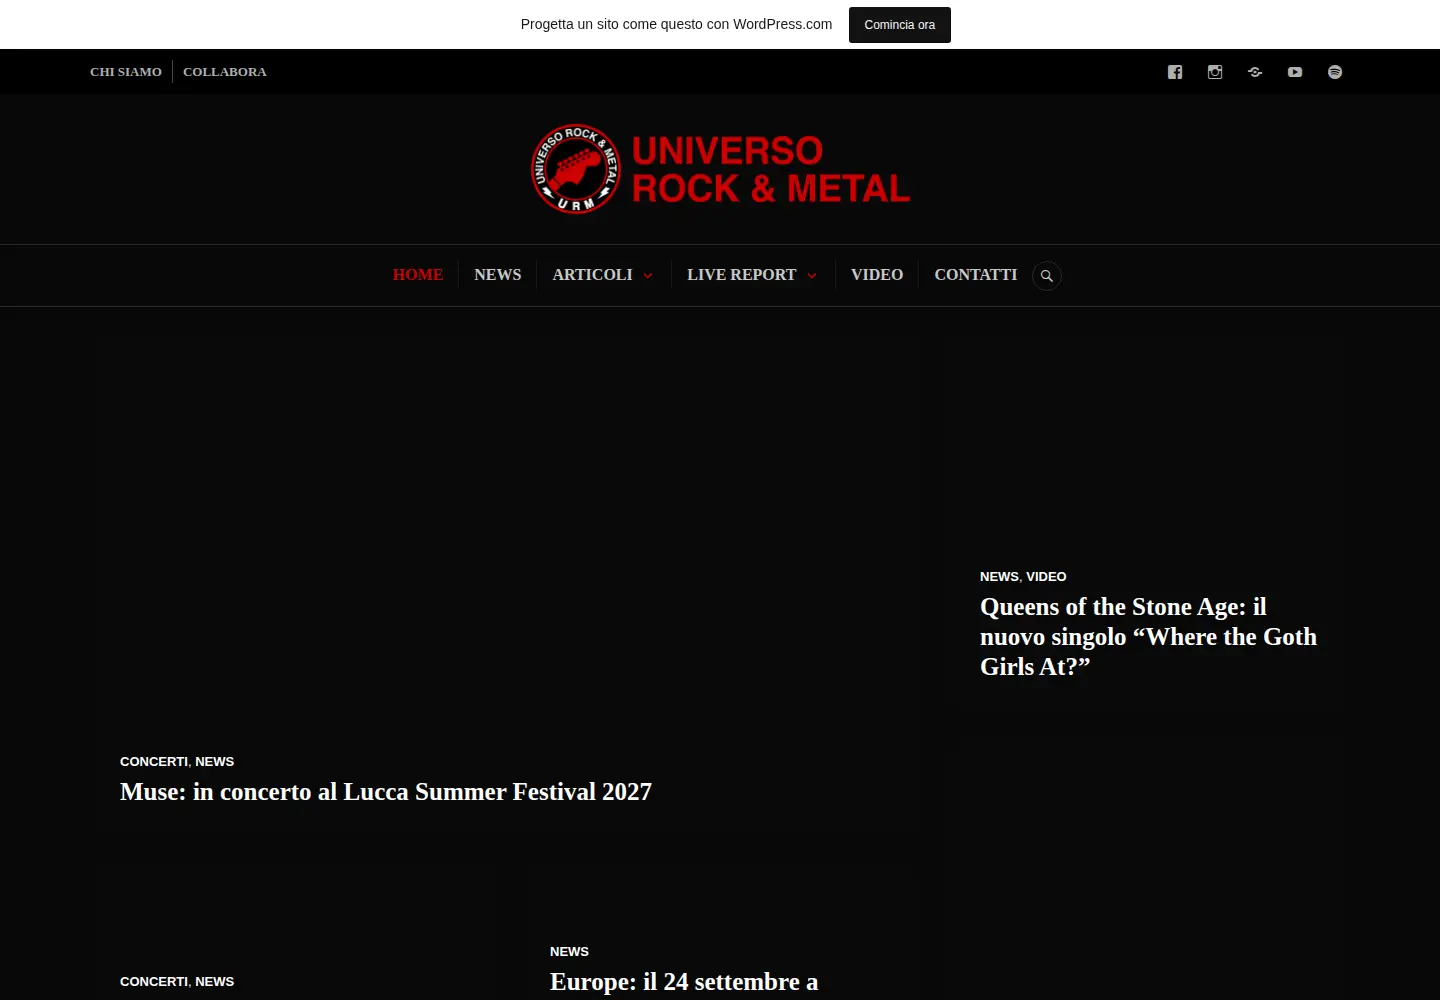
Task: Click the Collabora link
Action: pos(225,72)
